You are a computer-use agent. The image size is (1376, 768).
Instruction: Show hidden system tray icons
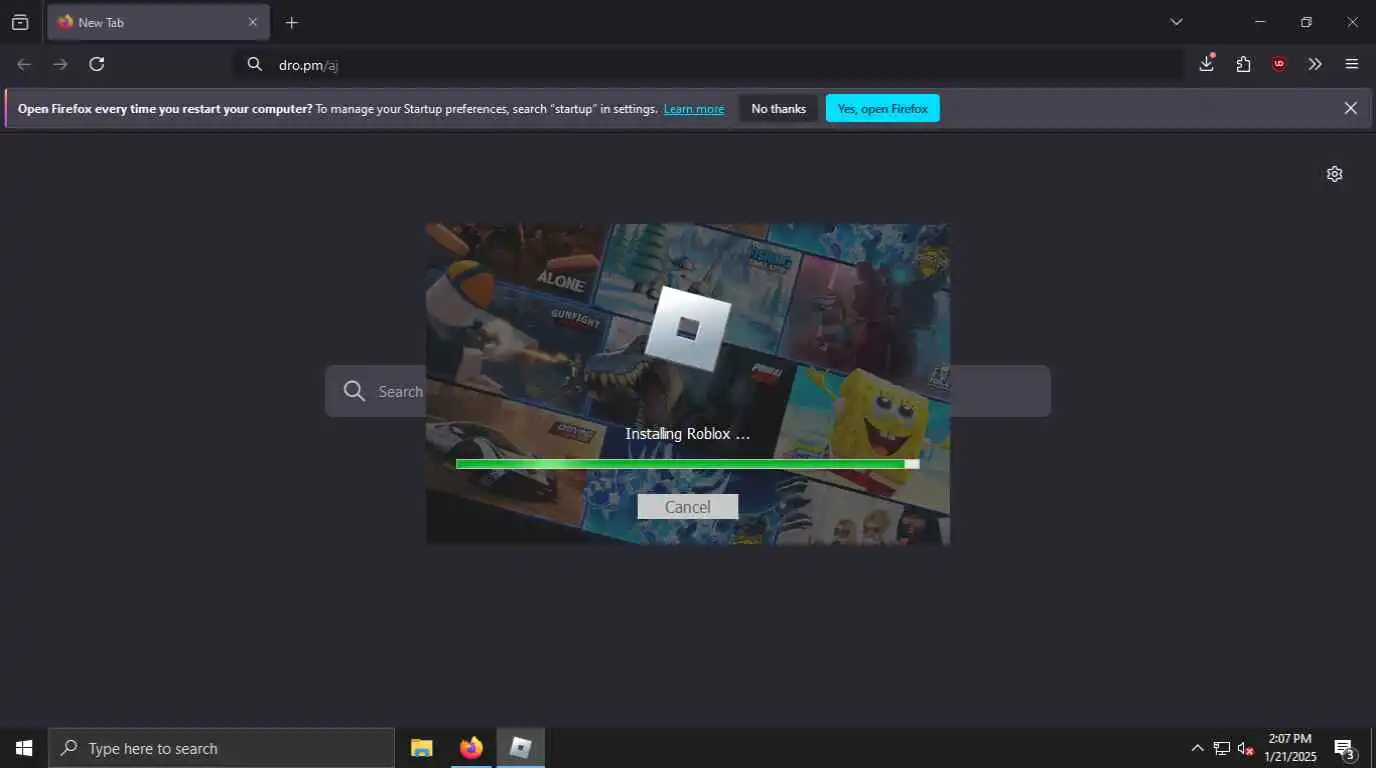click(1197, 748)
